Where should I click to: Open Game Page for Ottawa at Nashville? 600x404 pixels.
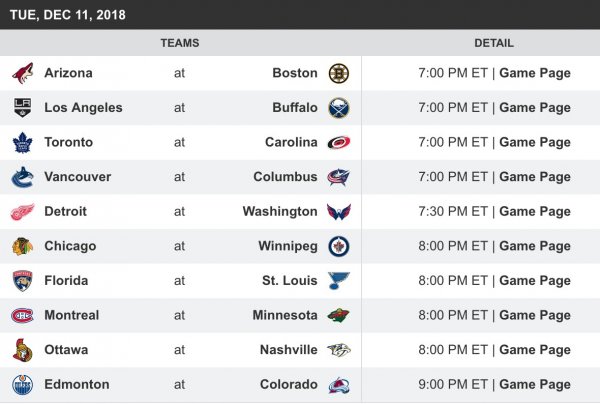pos(534,350)
